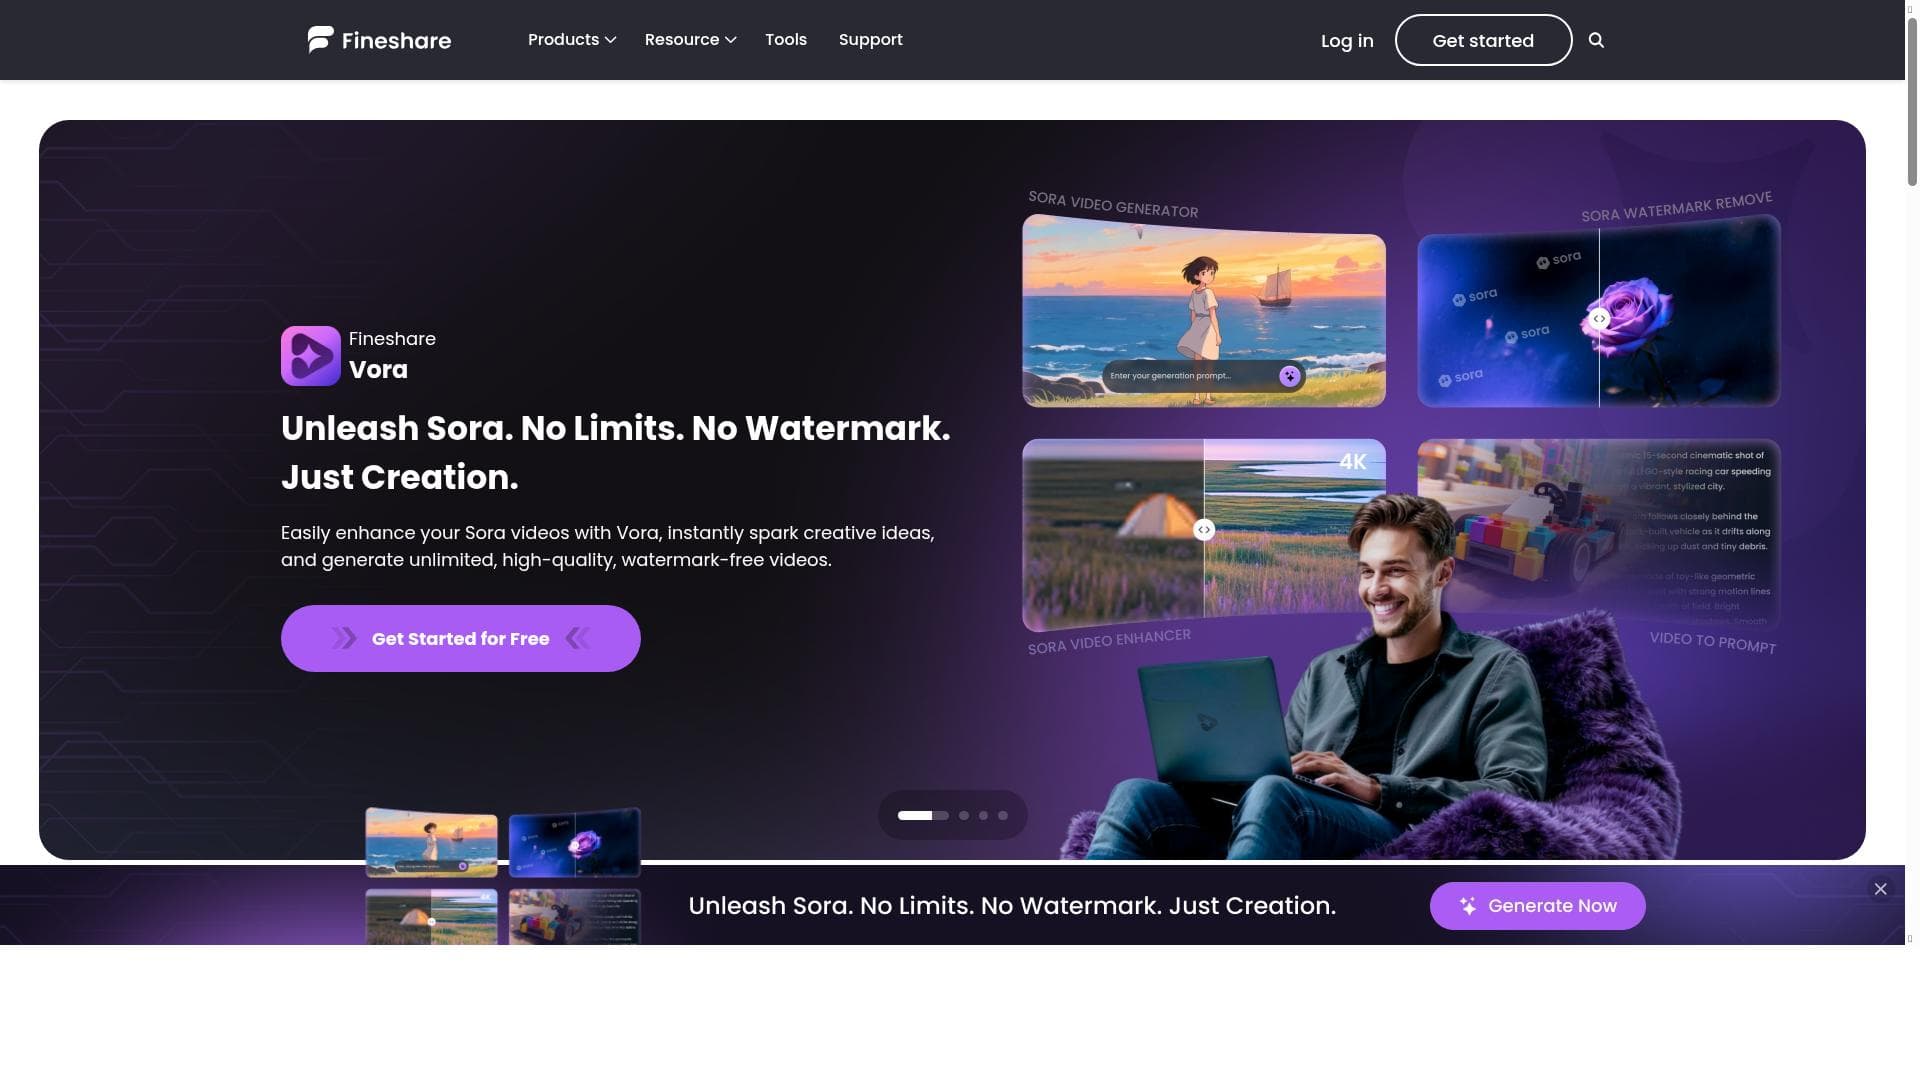Open the Support menu item

point(871,40)
